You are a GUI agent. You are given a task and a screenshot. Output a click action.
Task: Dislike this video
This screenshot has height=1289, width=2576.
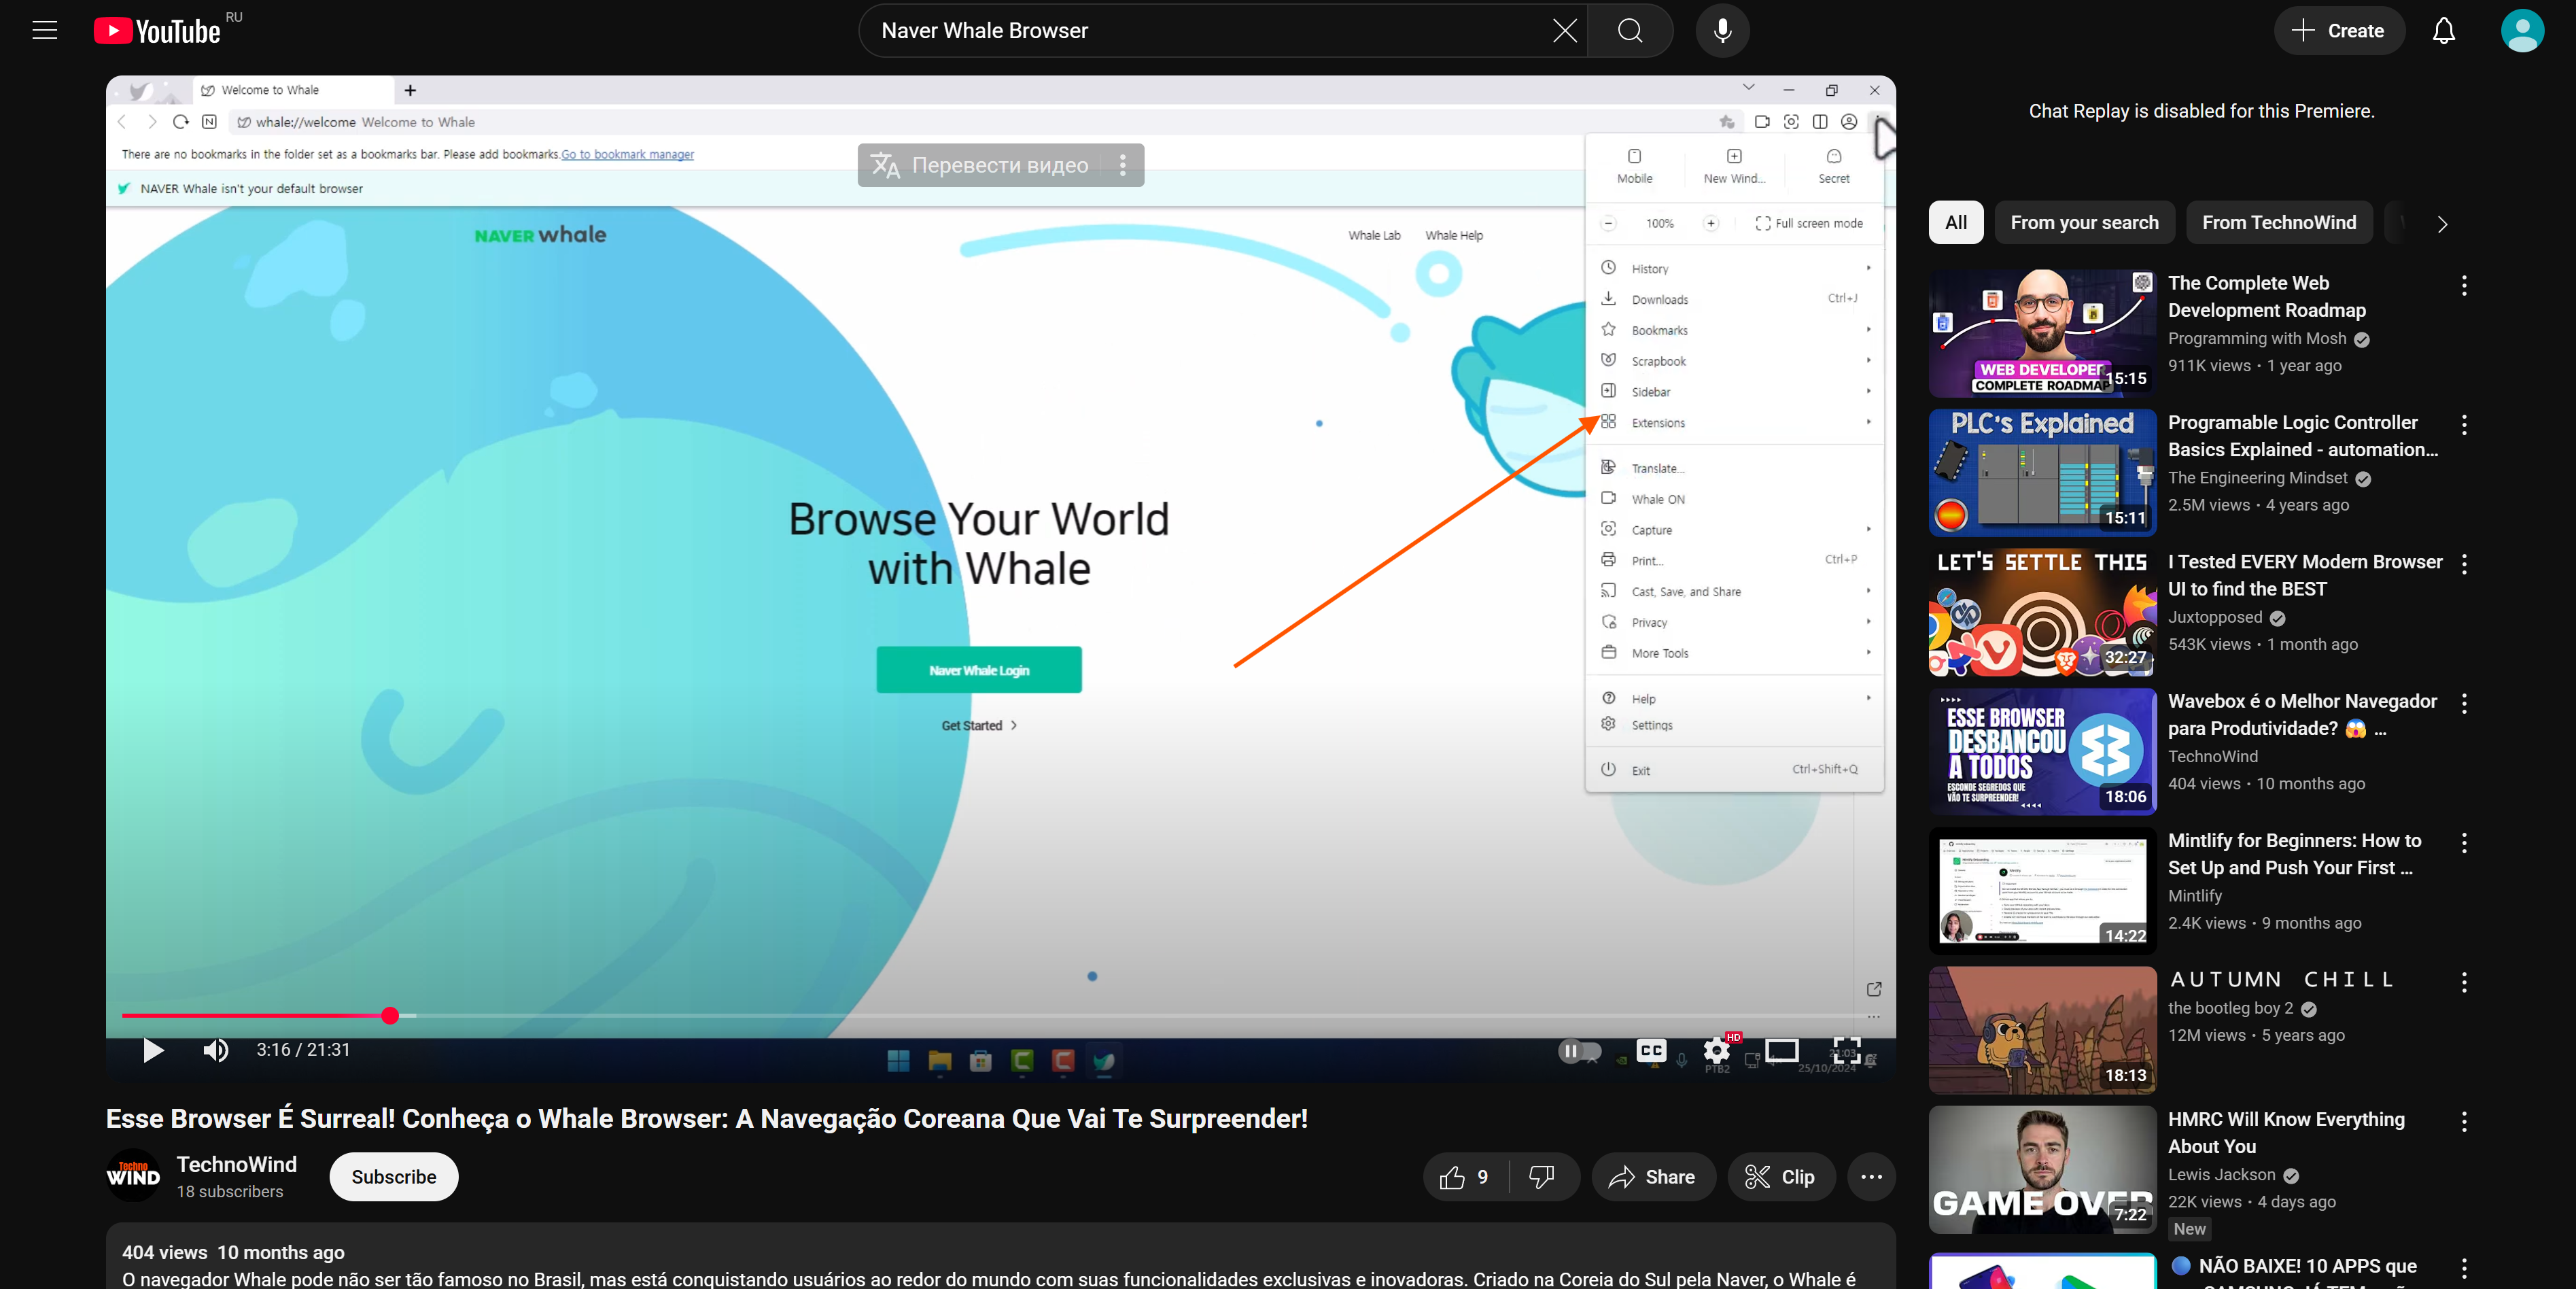pos(1541,1177)
